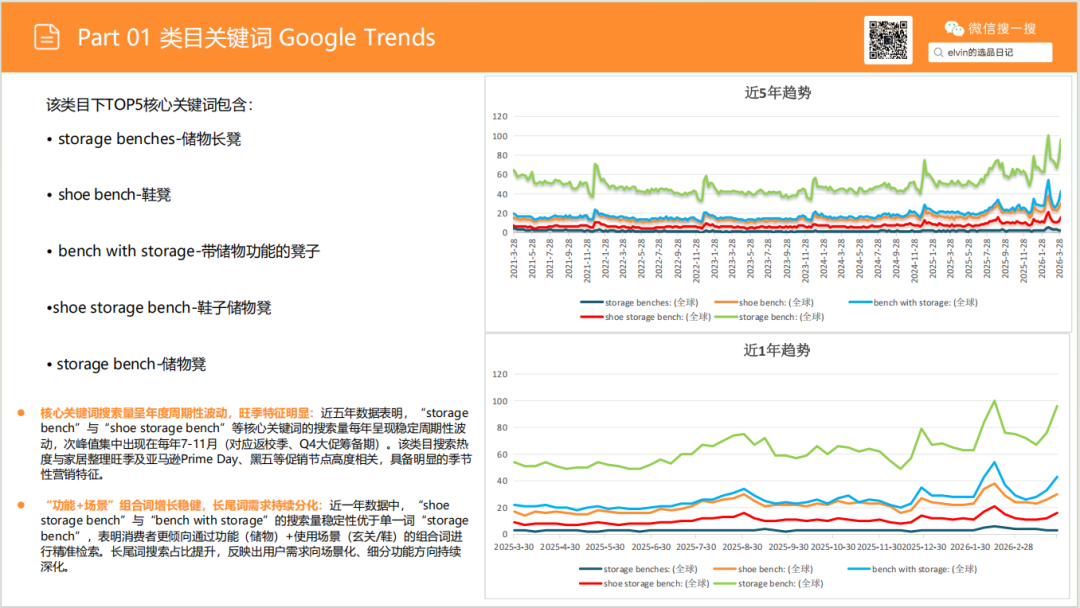Click the orange heading 核心关键词搜索量呈年度周期性波动
The width and height of the screenshot is (1080, 608).
click(x=176, y=412)
